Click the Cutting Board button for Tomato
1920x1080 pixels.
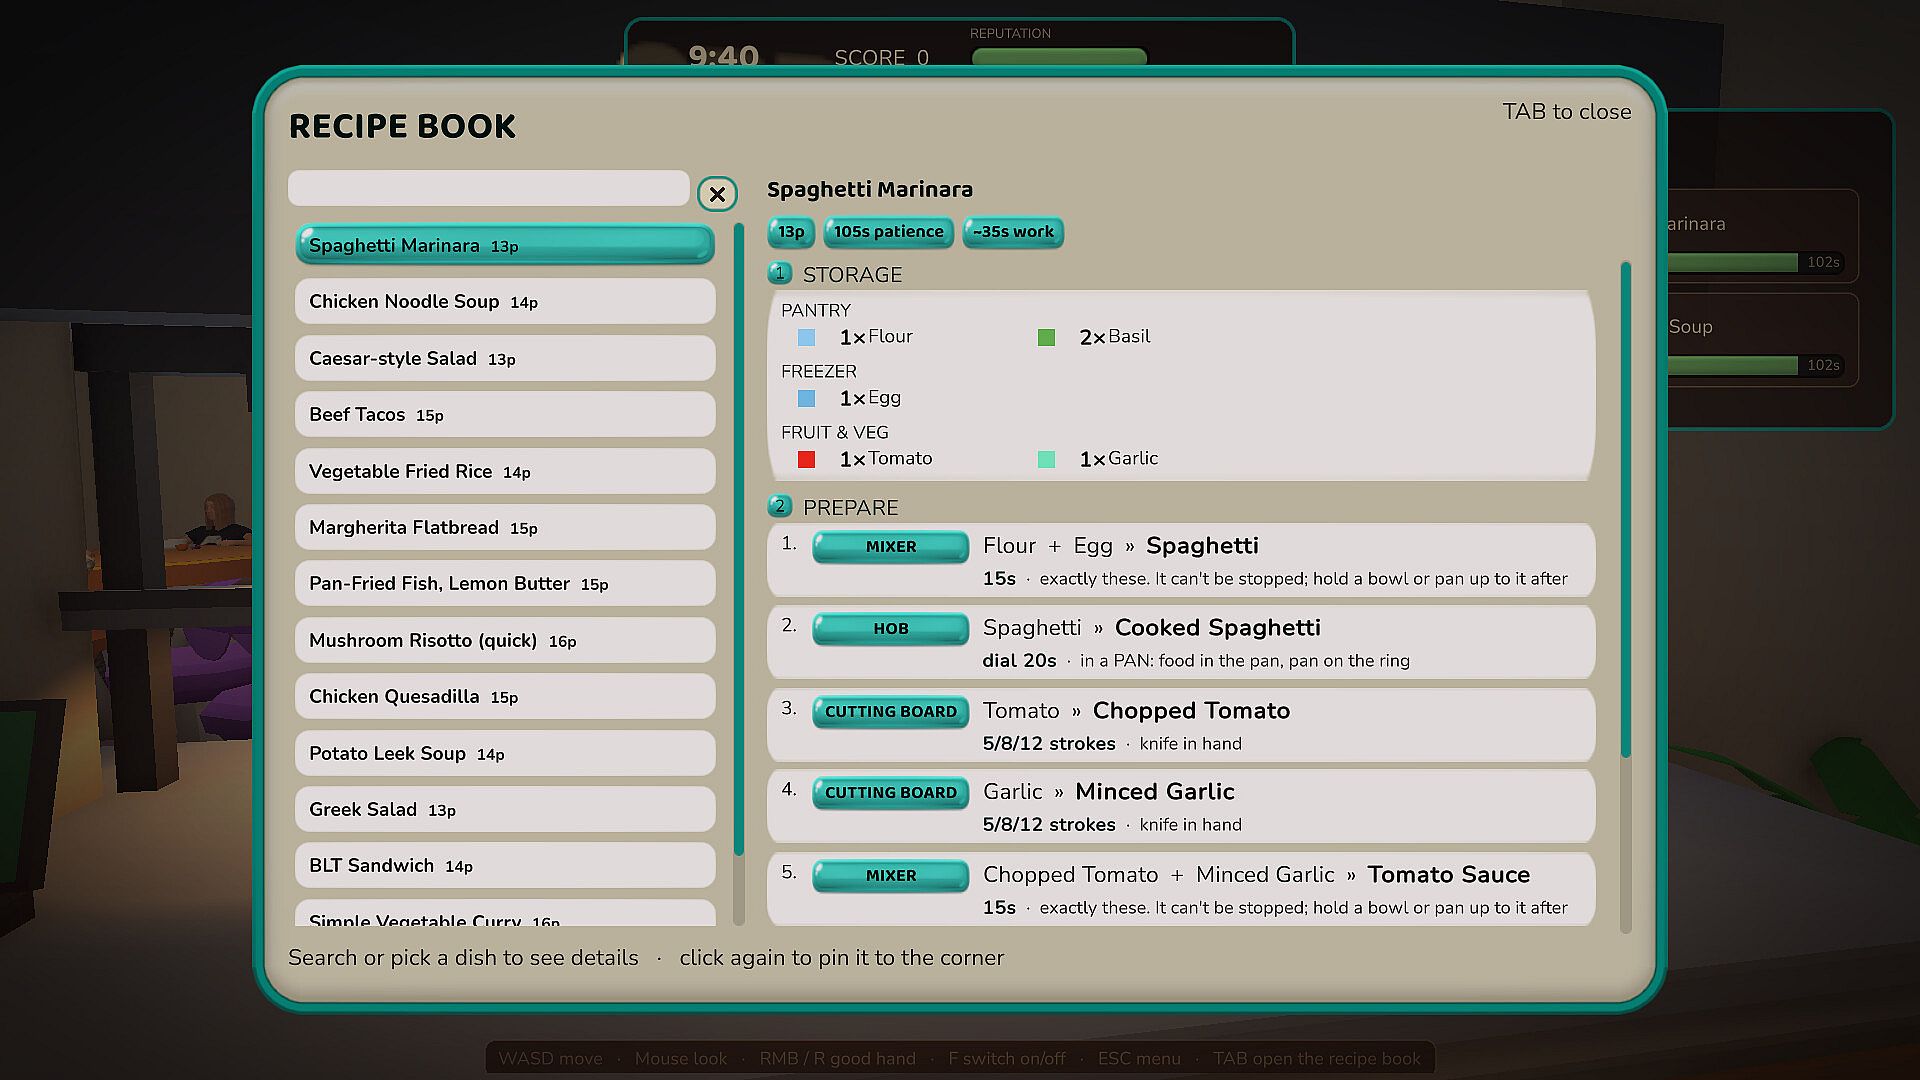click(890, 712)
